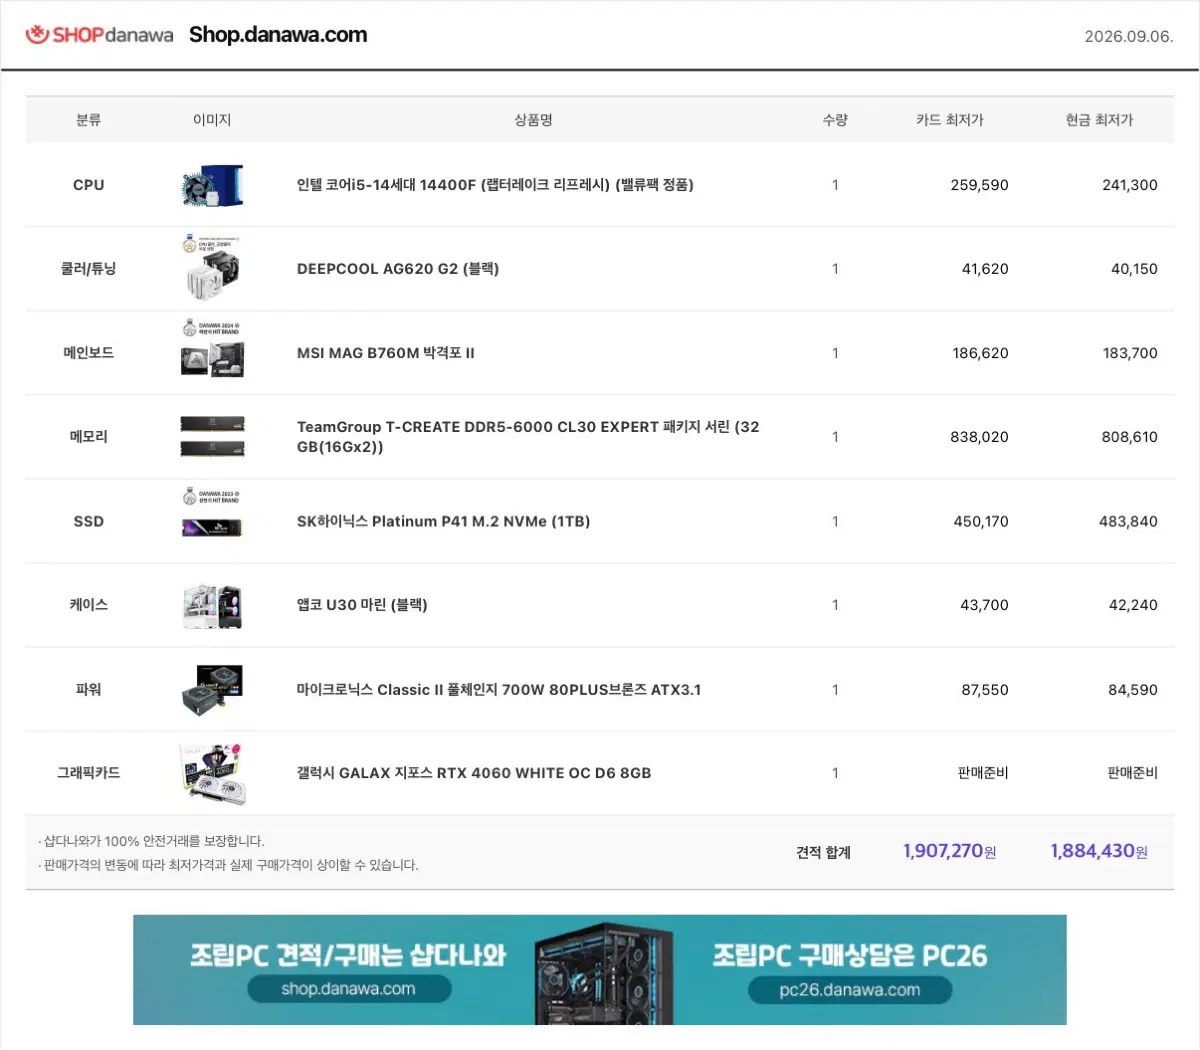Click the date 2026.09.06.
The image size is (1200, 1050).
click(x=1129, y=36)
